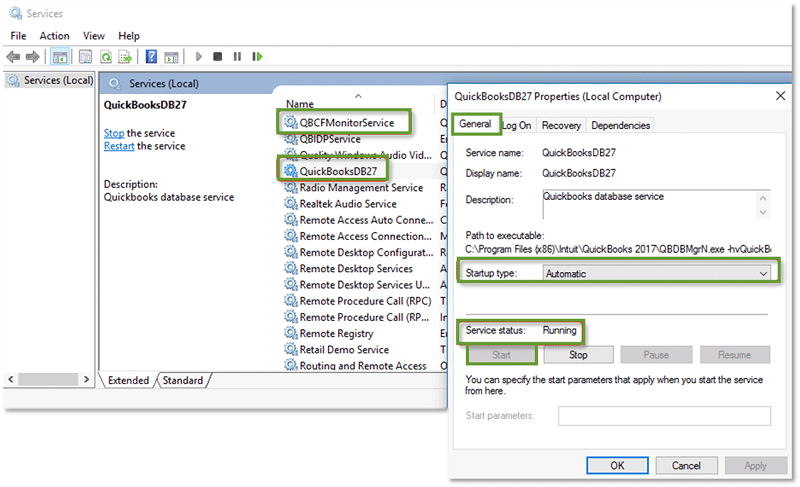Click the Export List toolbar icon
The image size is (800, 487).
pos(125,57)
